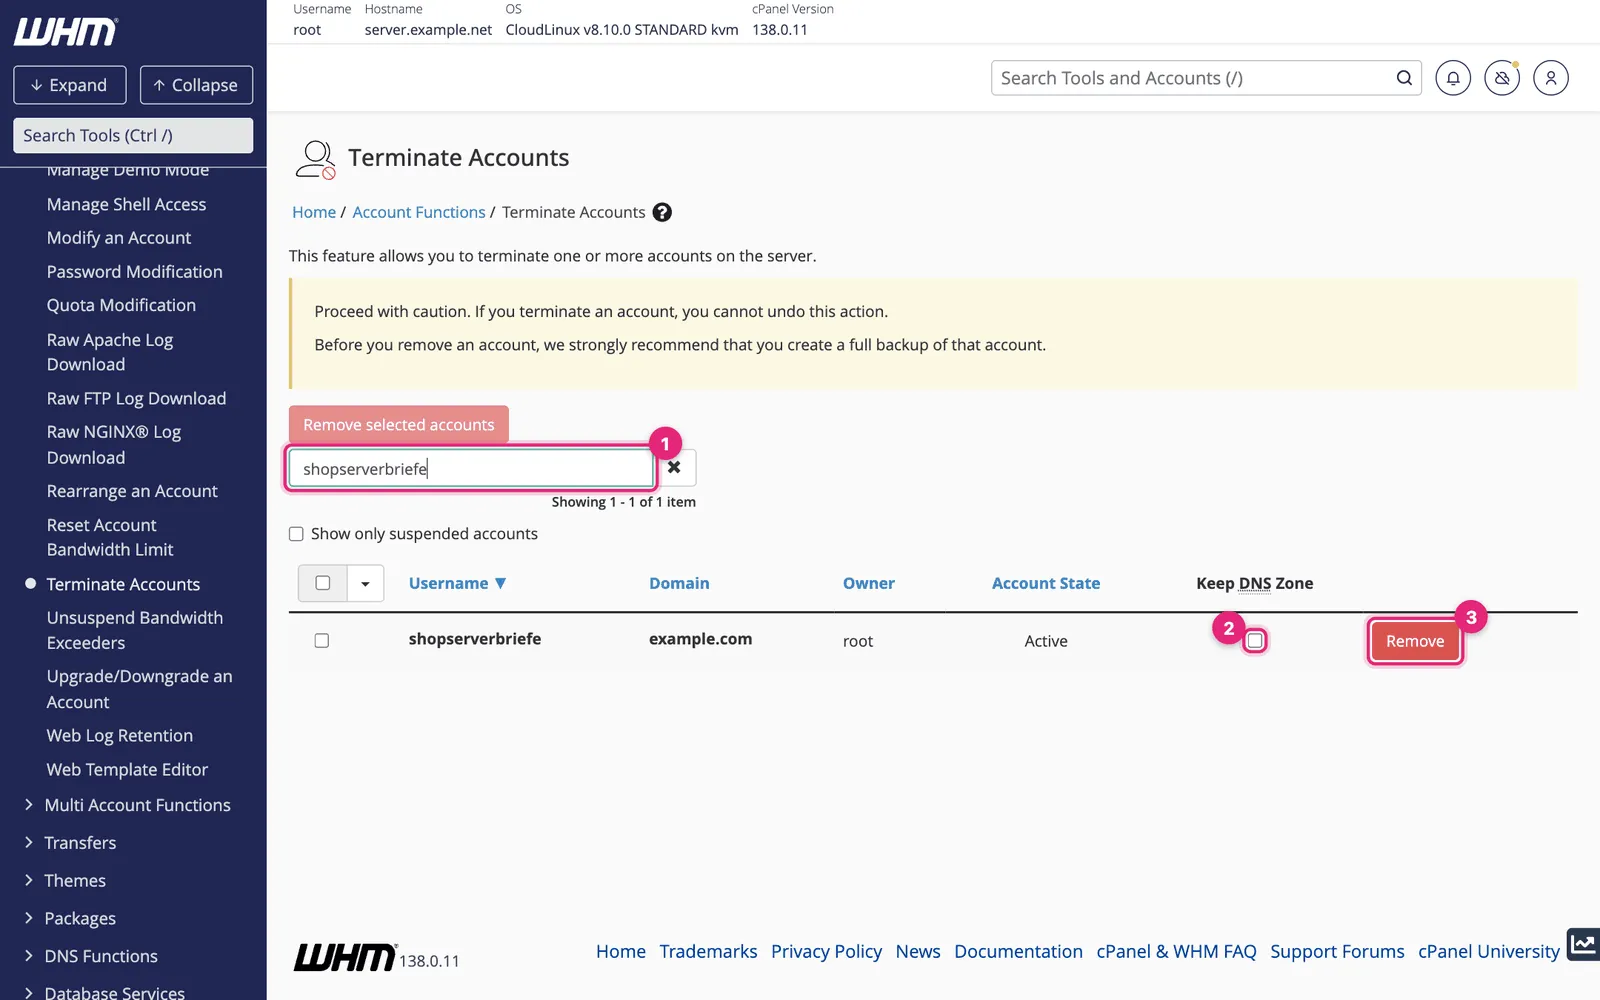The width and height of the screenshot is (1600, 1000).
Task: Toggle Show only suspended accounts checkbox
Action: pyautogui.click(x=296, y=534)
